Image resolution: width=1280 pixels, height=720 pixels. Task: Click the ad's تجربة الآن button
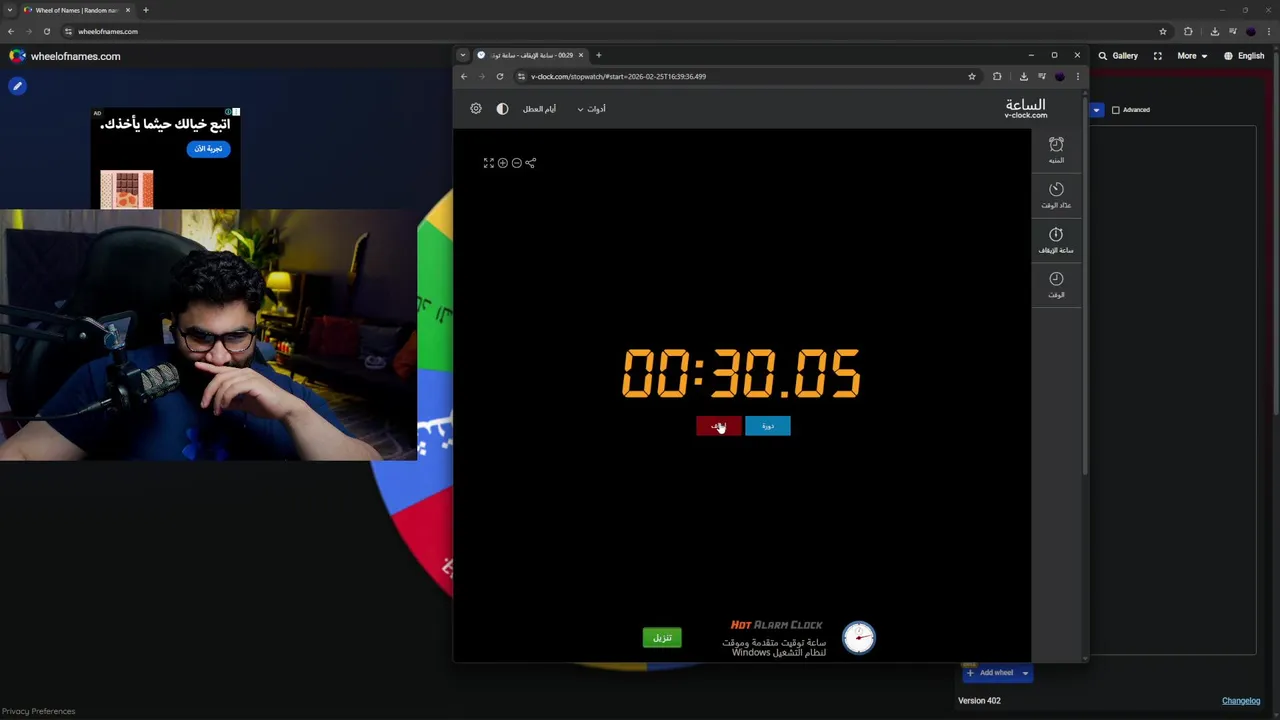tap(208, 149)
